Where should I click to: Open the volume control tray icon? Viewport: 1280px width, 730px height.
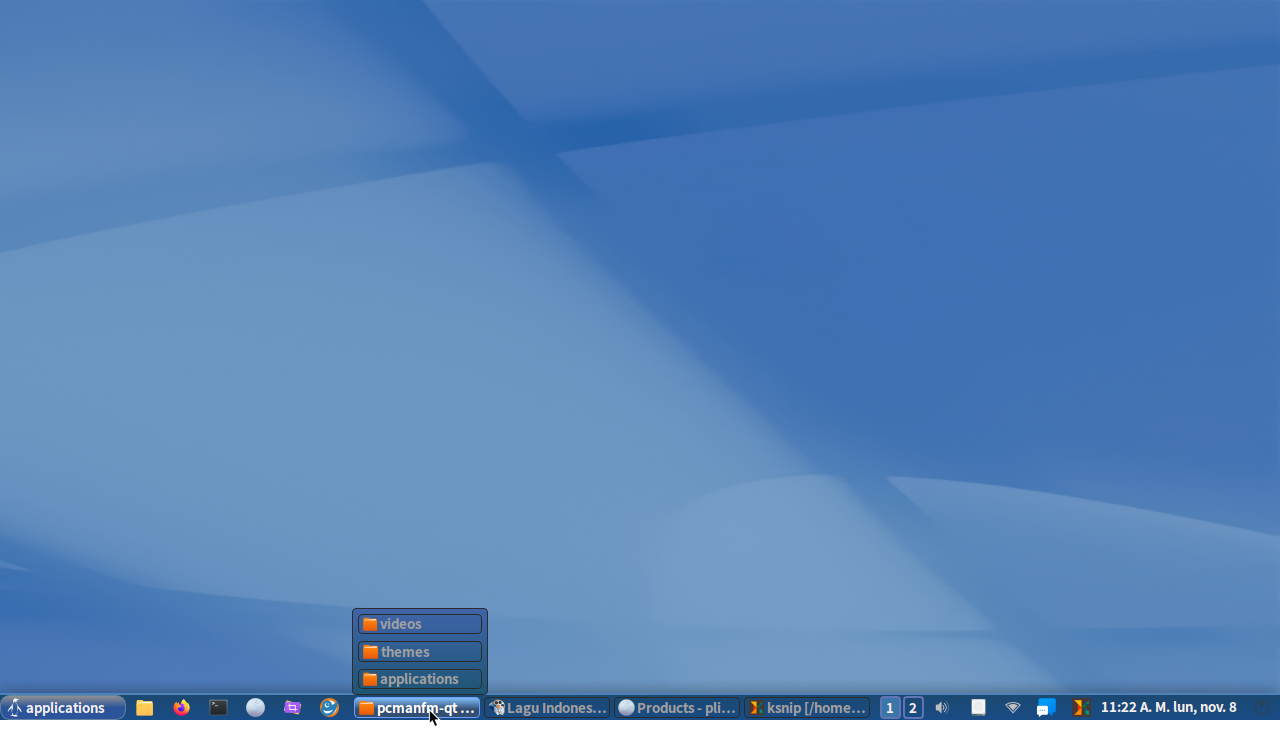pyautogui.click(x=942, y=708)
